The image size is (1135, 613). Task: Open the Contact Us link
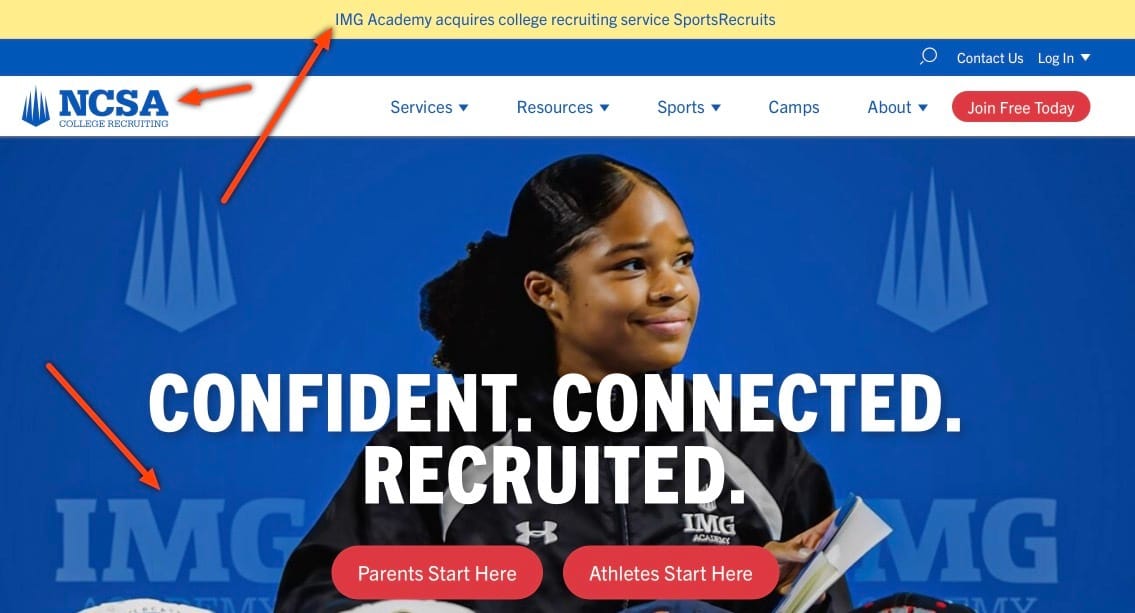pyautogui.click(x=990, y=58)
